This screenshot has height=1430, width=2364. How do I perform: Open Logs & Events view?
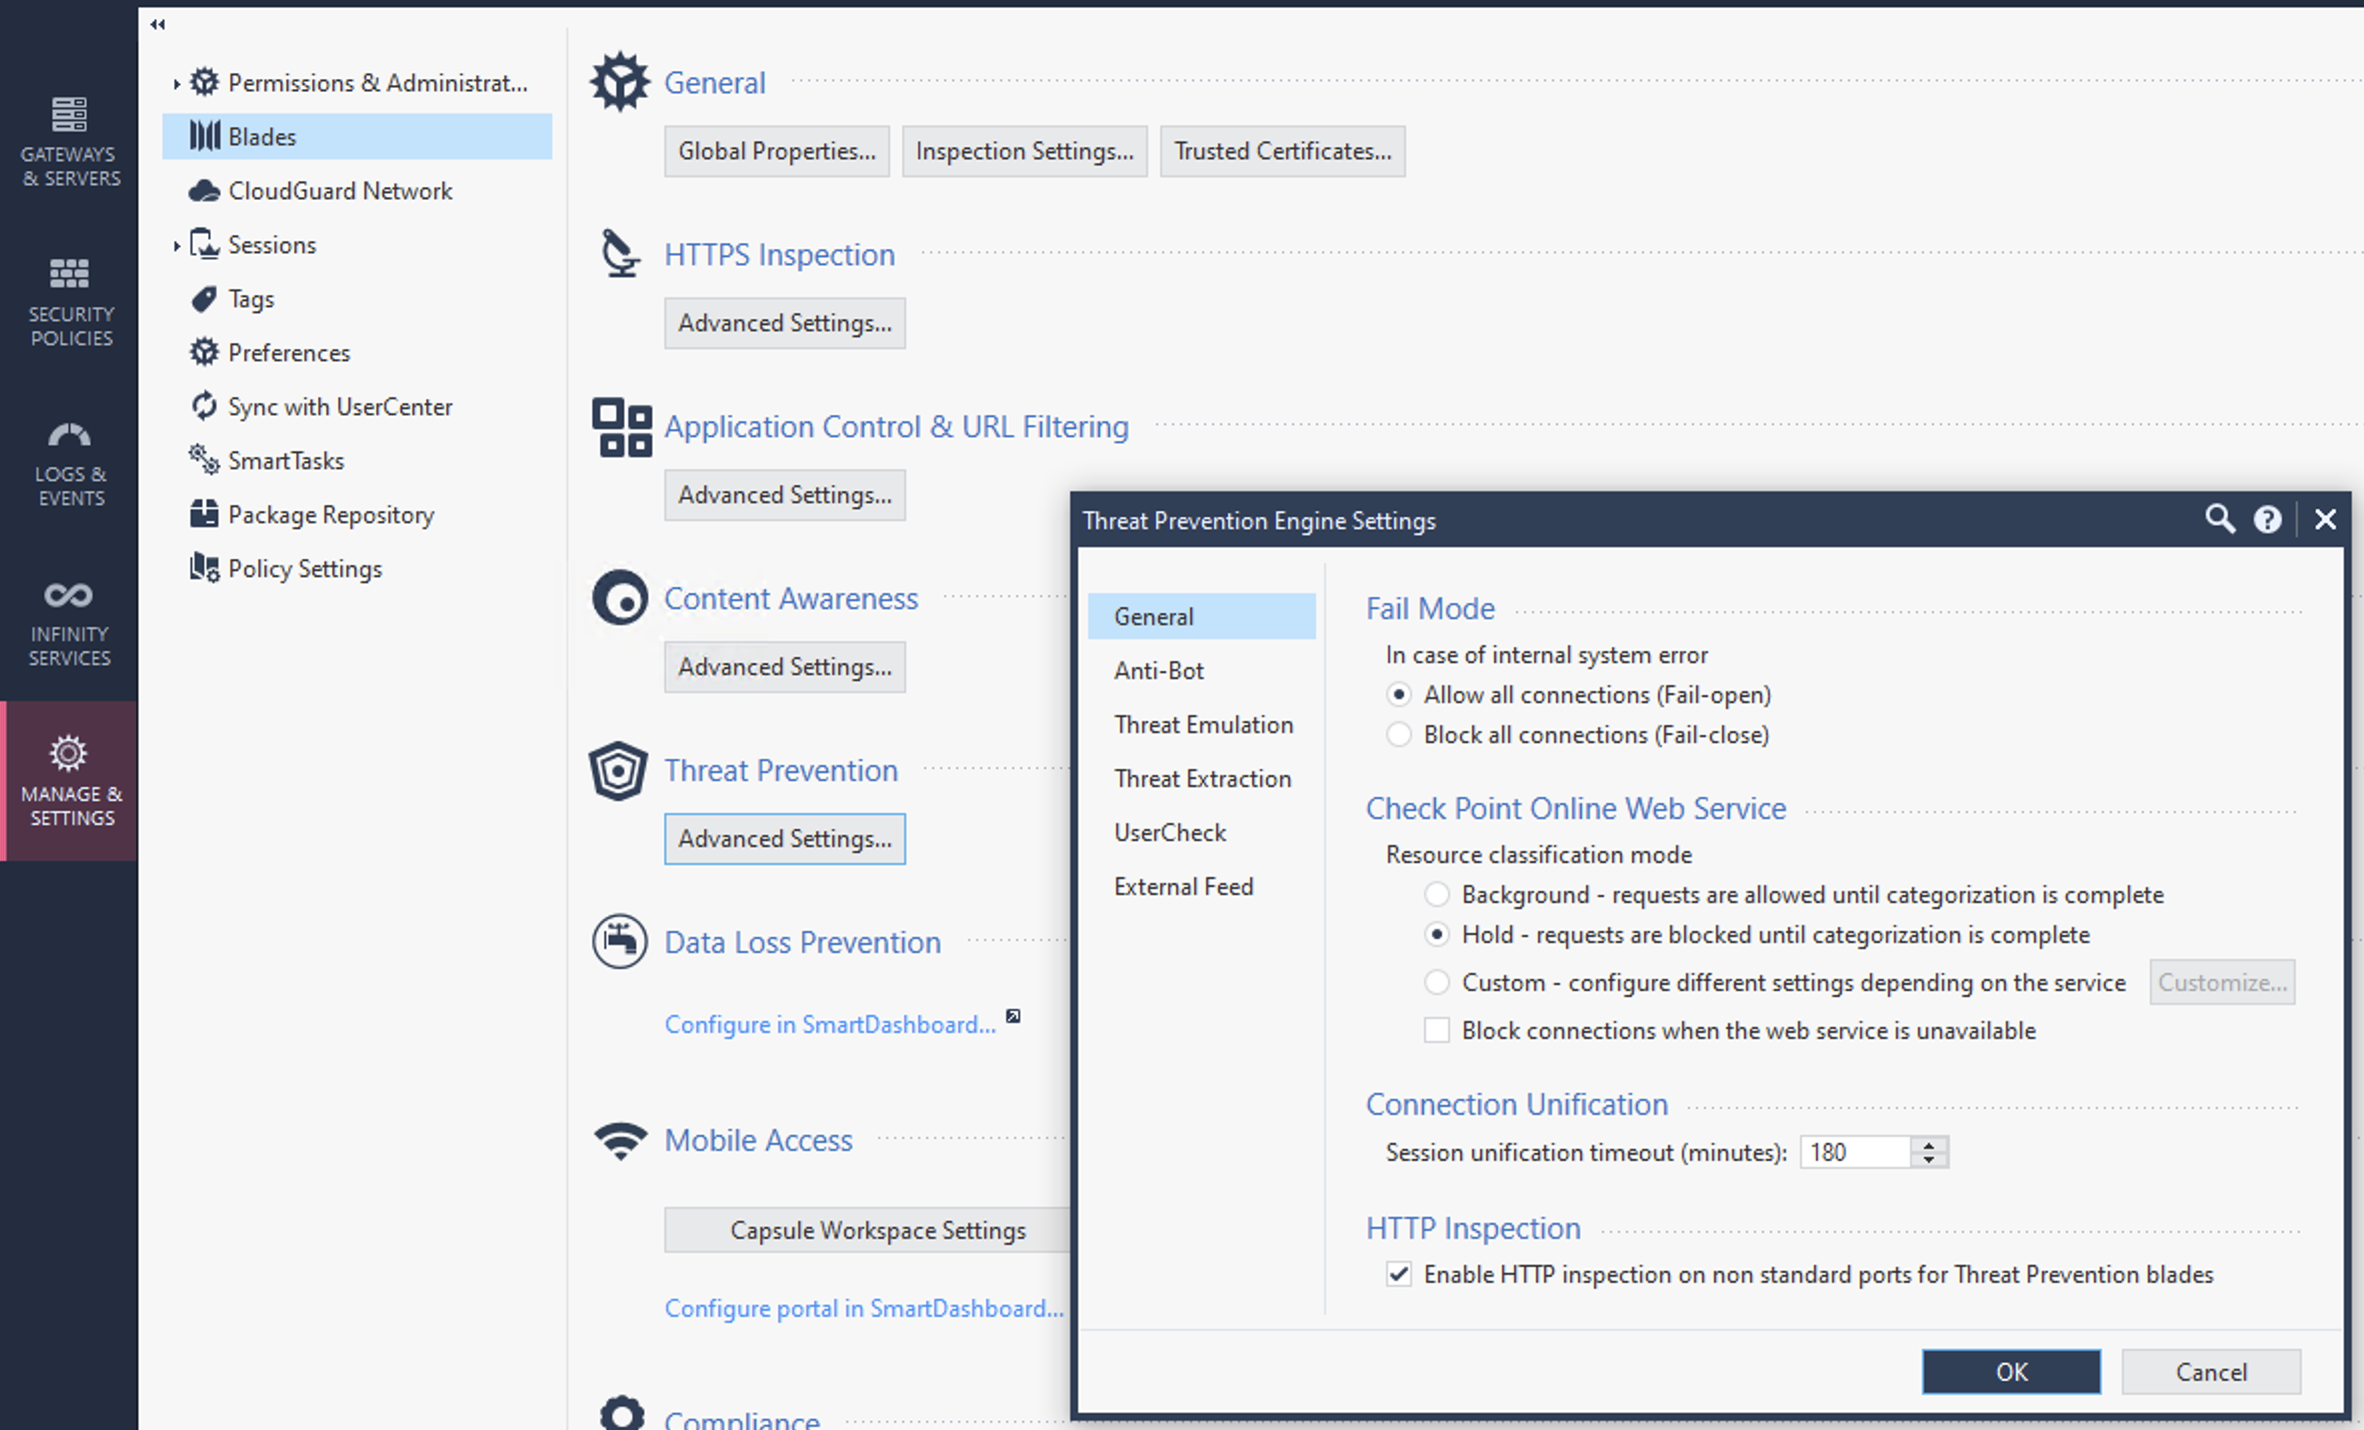69,461
